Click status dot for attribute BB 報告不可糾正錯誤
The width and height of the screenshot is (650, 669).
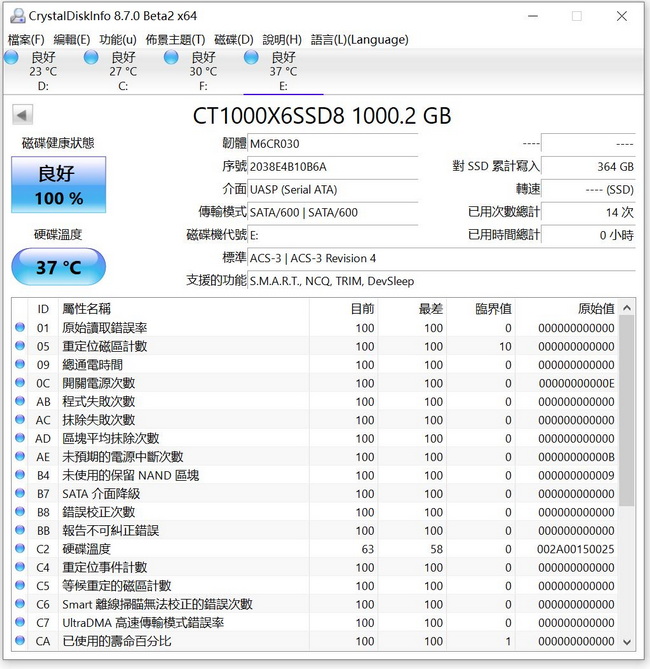(x=20, y=530)
